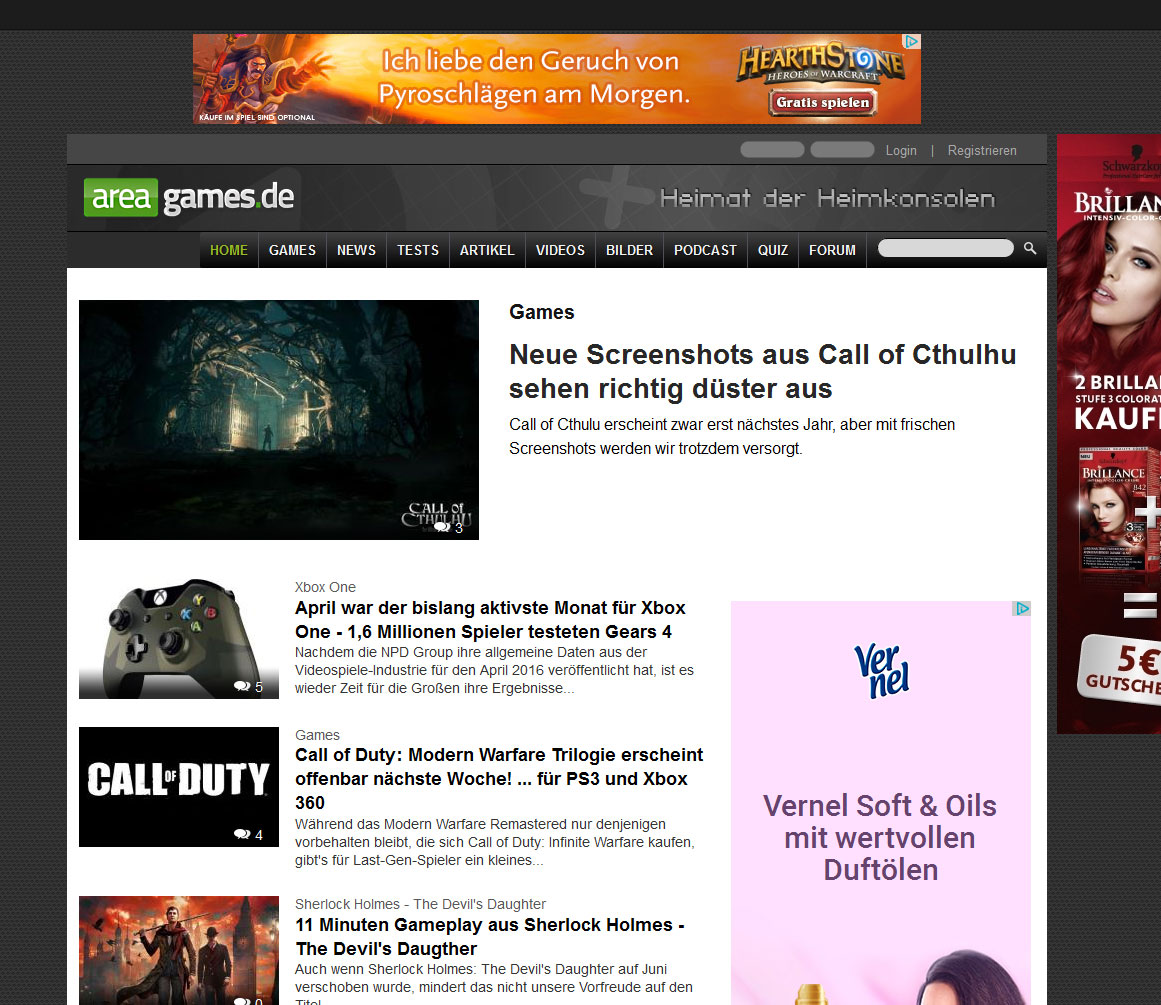Click the second login field in top bar
The height and width of the screenshot is (1005, 1161).
point(843,150)
